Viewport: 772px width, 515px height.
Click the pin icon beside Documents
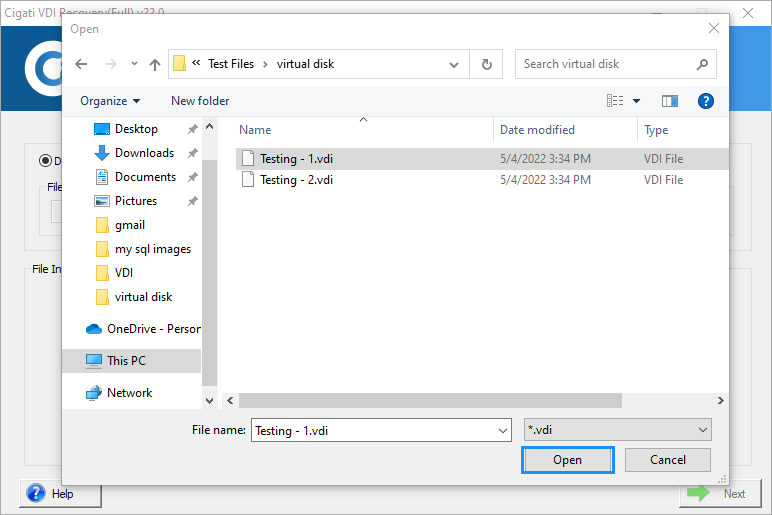193,177
